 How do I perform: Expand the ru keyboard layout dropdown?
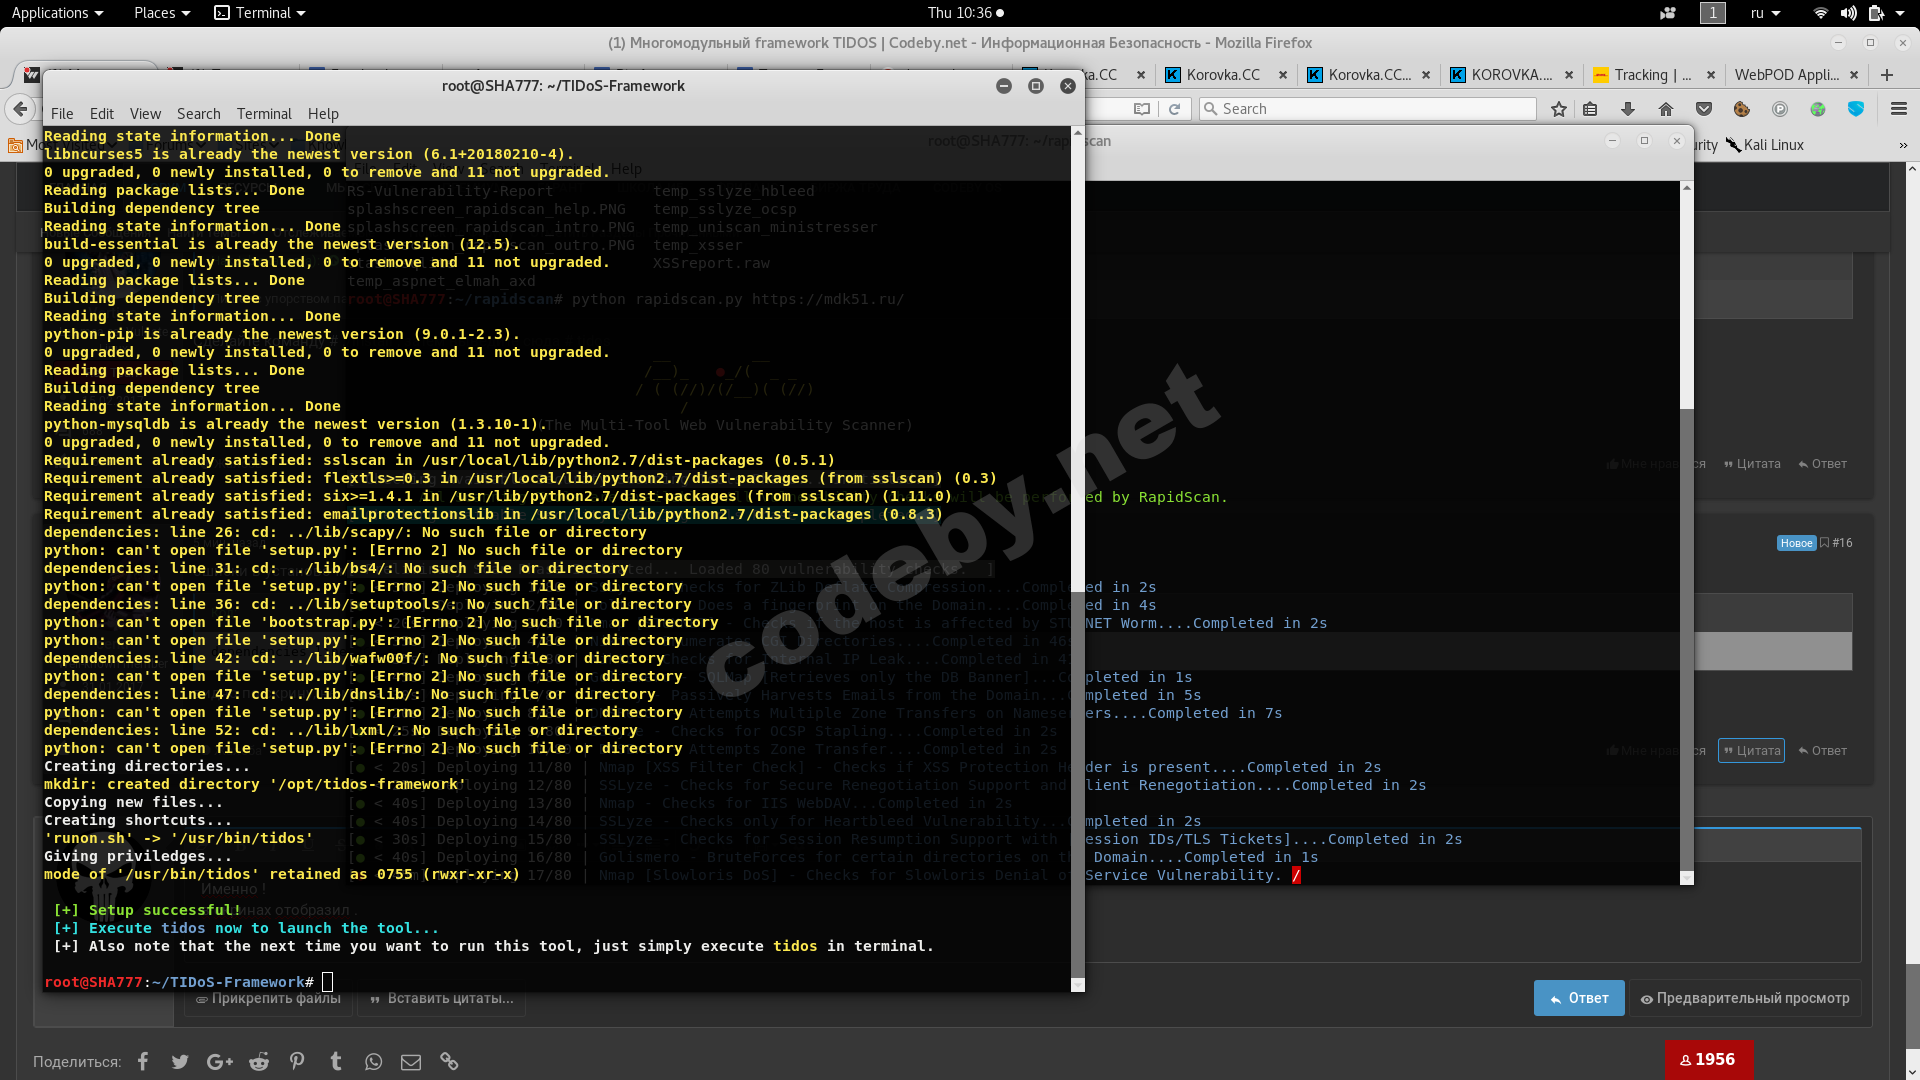(x=1765, y=13)
